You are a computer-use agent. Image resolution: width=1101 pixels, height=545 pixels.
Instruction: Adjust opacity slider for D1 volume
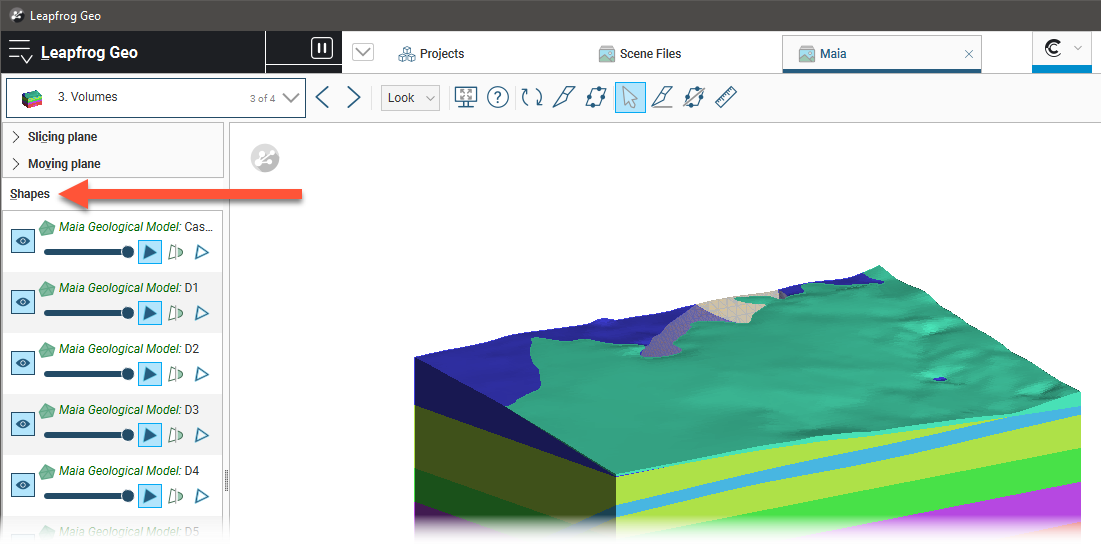[88, 313]
